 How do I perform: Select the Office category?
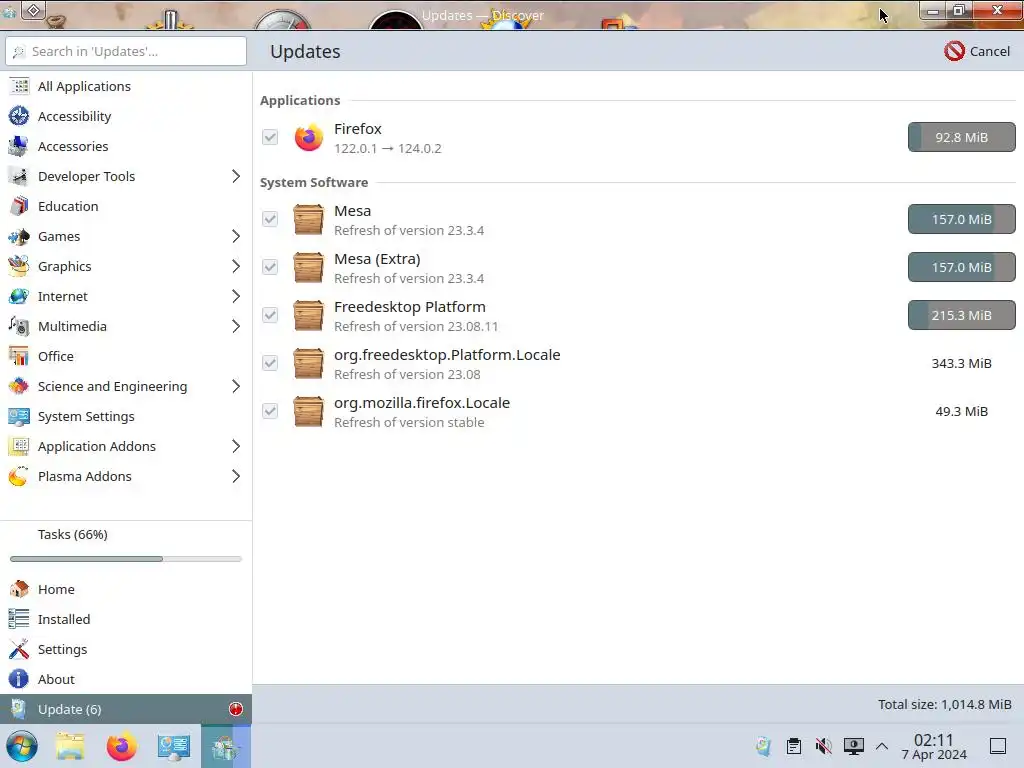[126, 357]
